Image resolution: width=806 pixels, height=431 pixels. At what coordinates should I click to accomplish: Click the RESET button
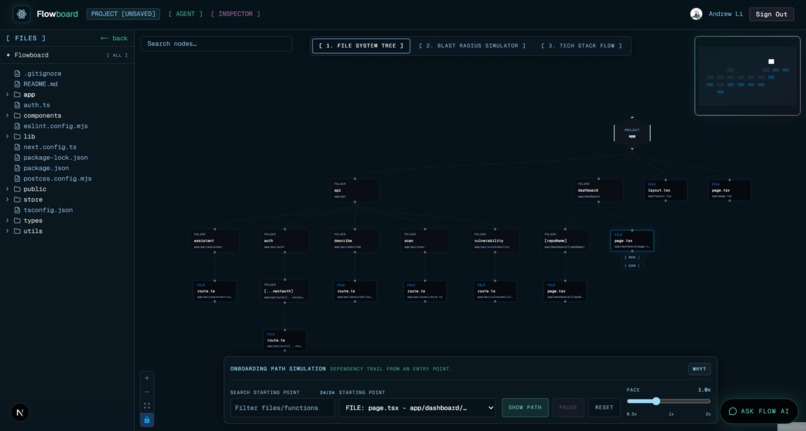604,407
